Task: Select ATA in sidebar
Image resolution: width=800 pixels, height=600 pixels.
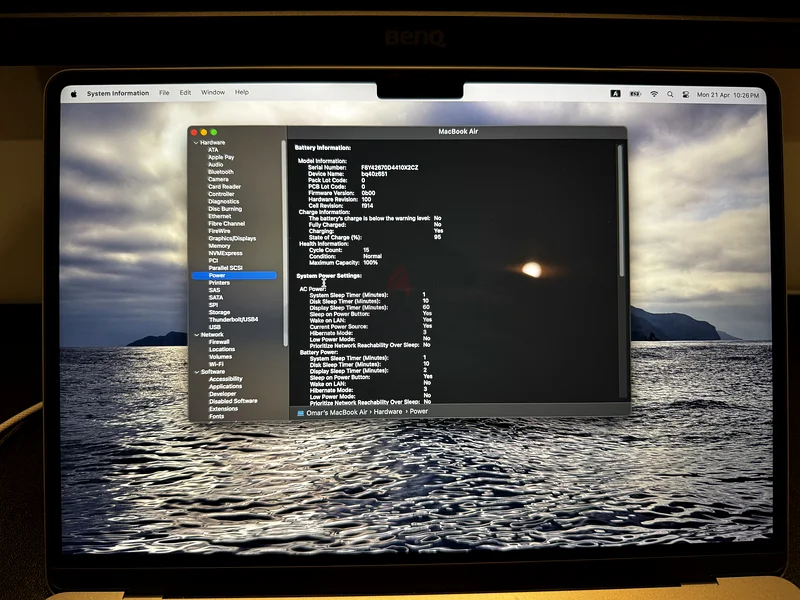Action: click(x=213, y=150)
